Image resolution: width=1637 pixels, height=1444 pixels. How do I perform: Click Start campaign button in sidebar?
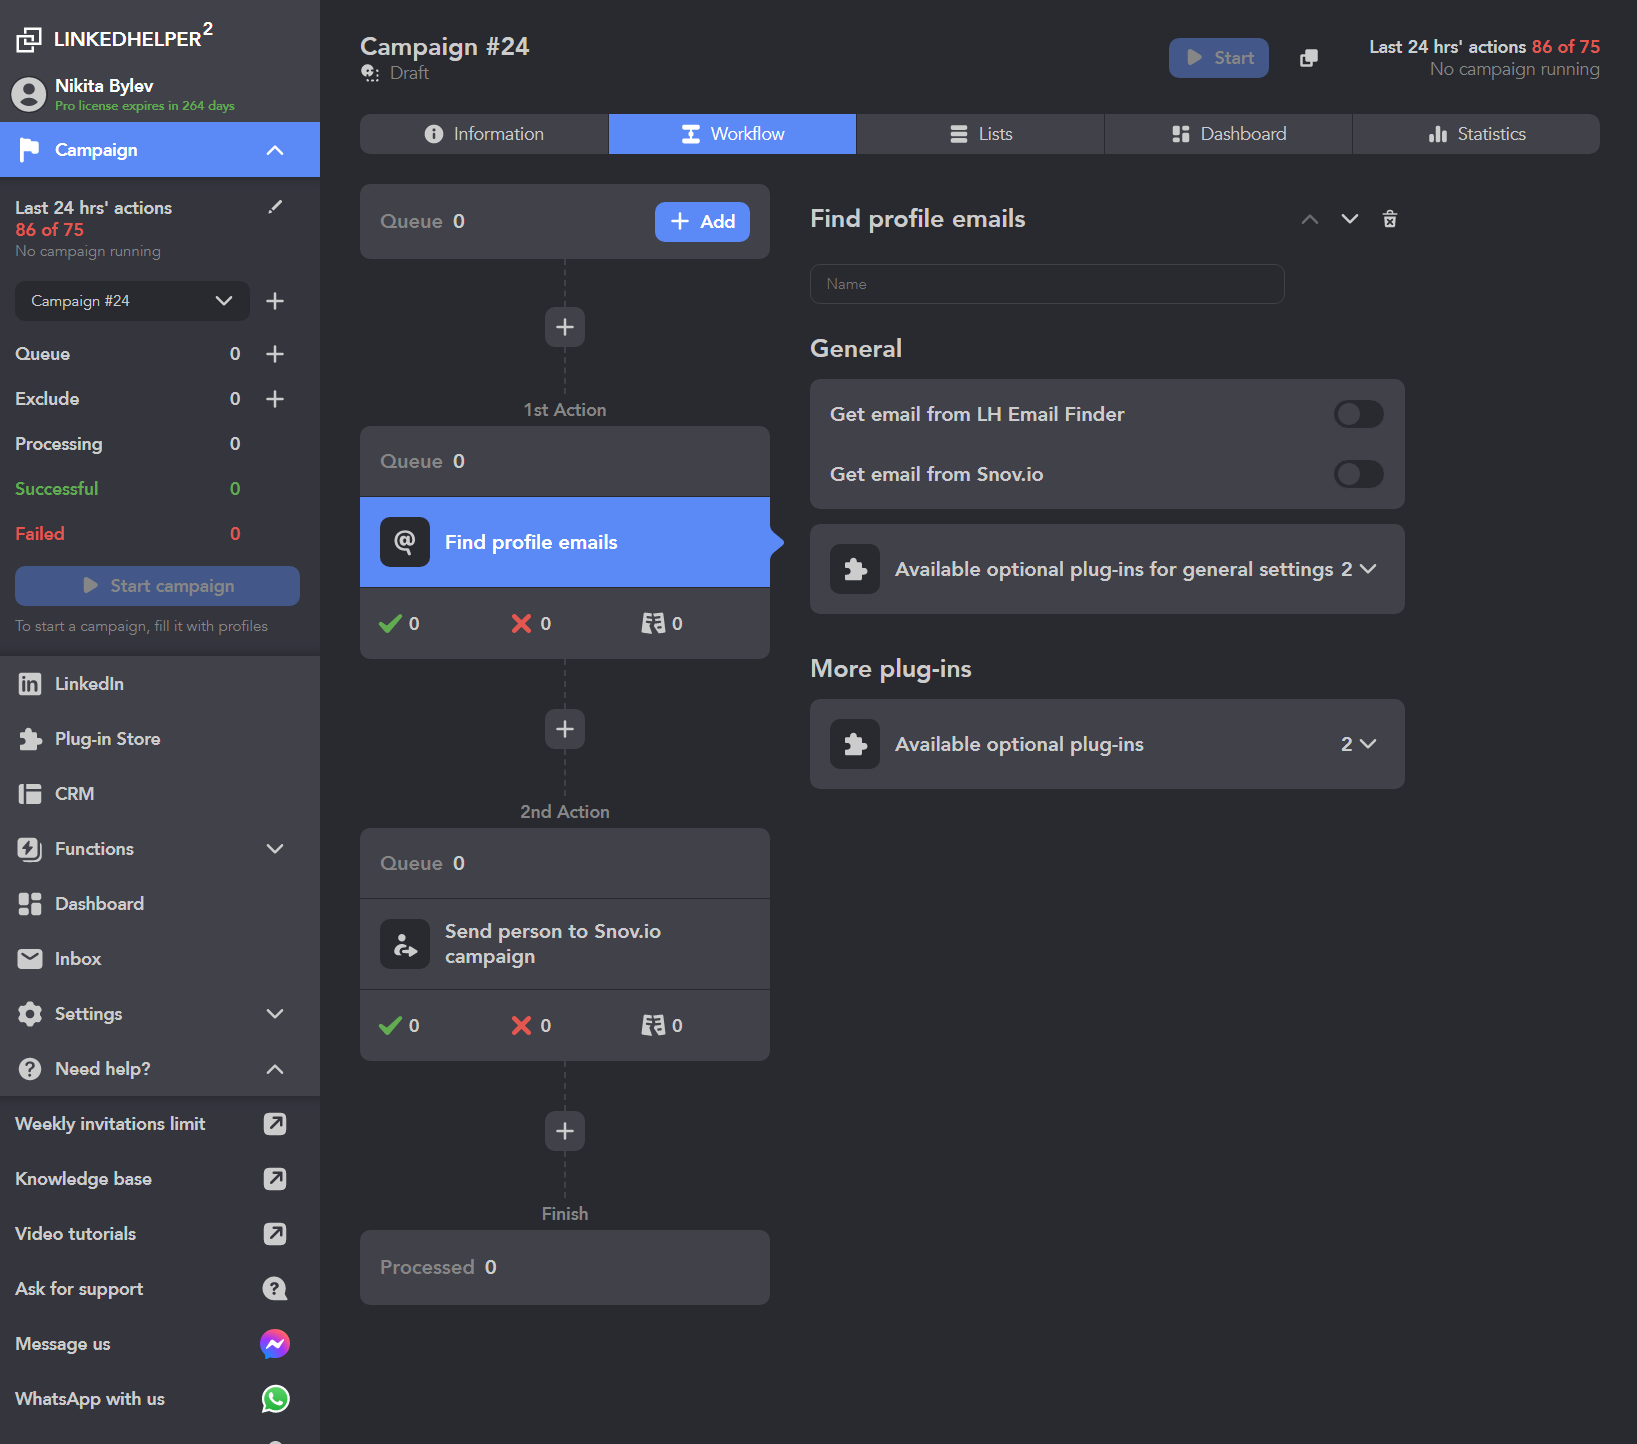point(157,586)
